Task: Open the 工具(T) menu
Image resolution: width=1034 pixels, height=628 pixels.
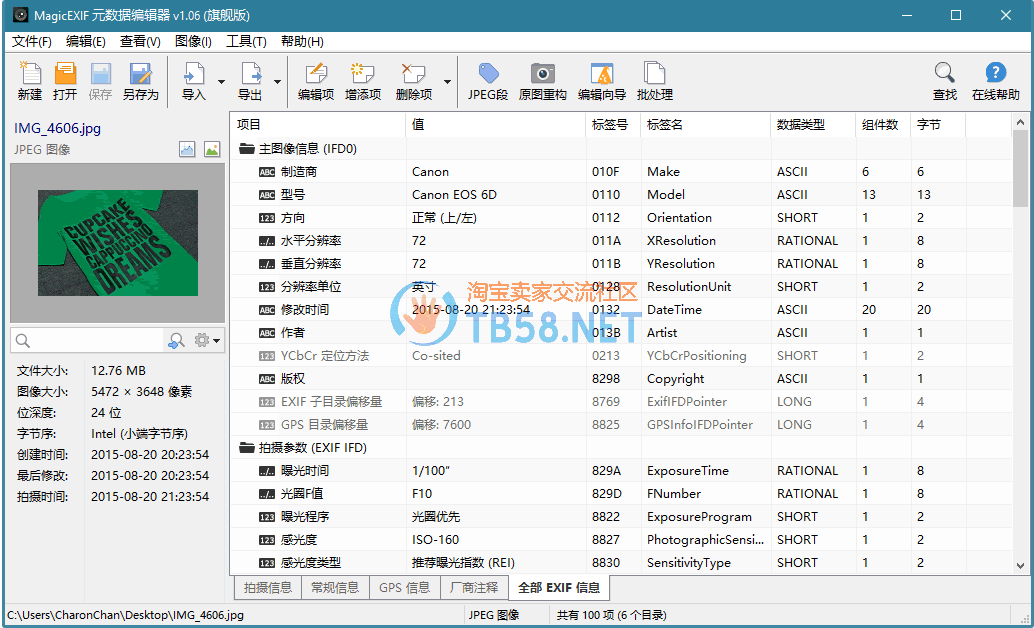Action: coord(246,41)
